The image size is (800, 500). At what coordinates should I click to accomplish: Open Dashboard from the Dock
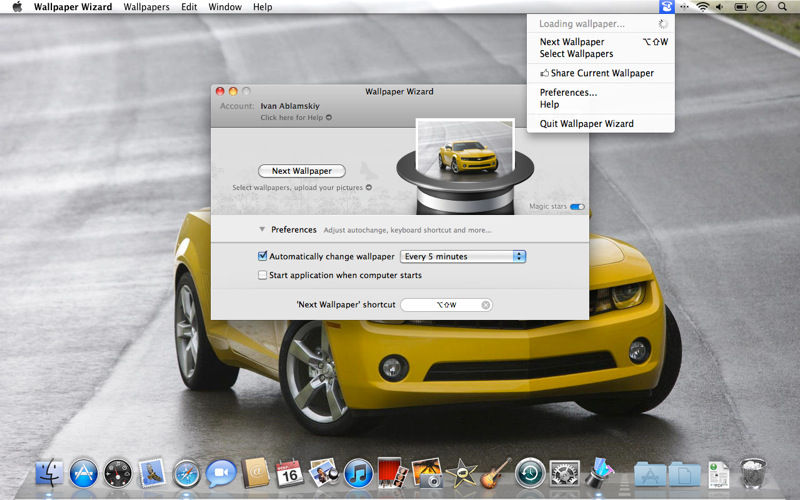118,473
